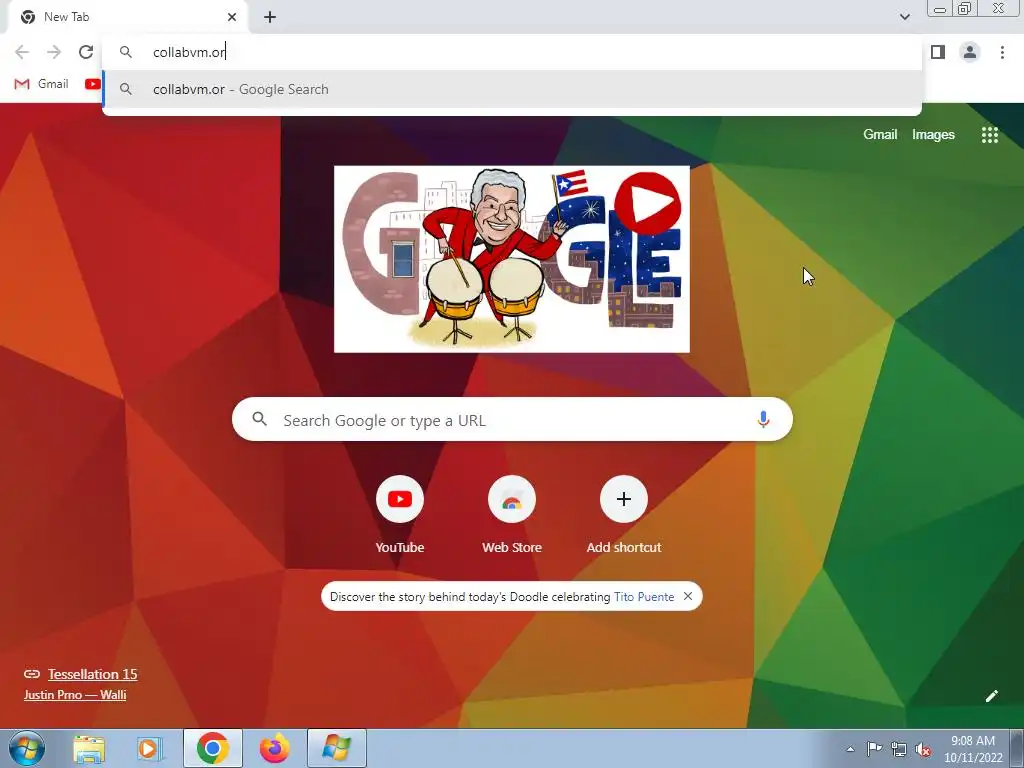Dismiss the doodle promo with the X
The height and width of the screenshot is (768, 1024).
point(688,596)
